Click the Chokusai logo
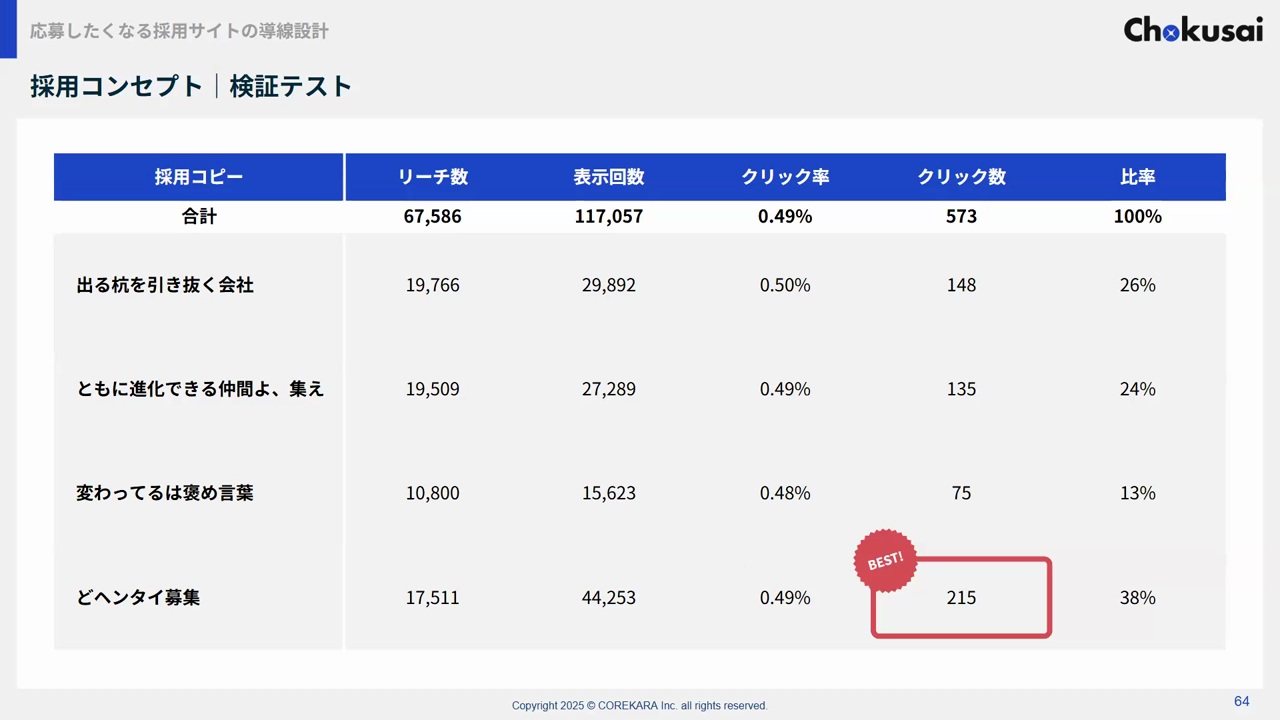The height and width of the screenshot is (720, 1280). coord(1193,29)
